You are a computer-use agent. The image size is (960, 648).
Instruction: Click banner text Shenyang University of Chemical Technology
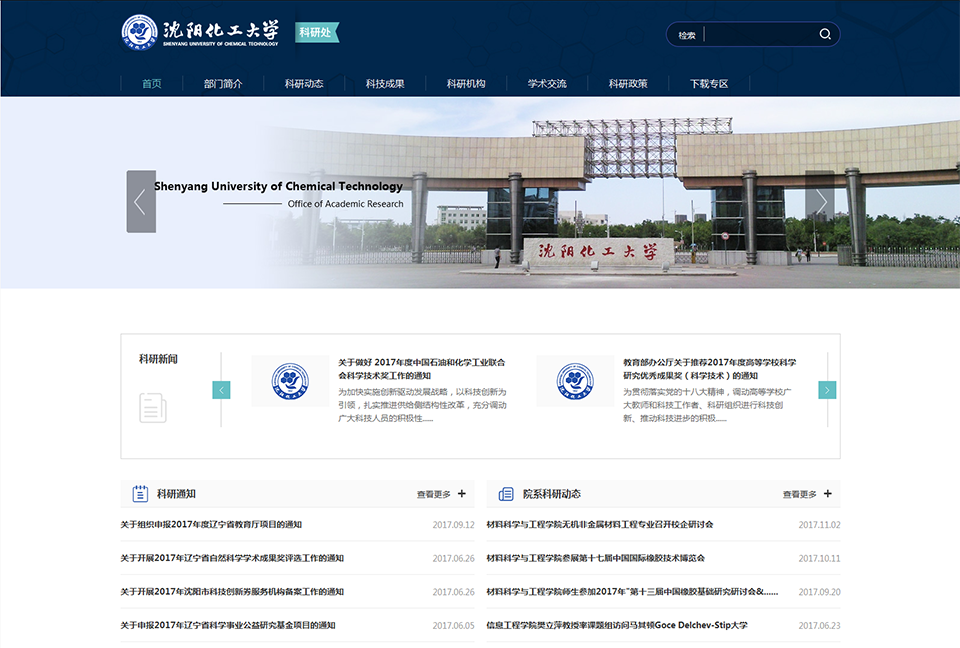click(279, 186)
